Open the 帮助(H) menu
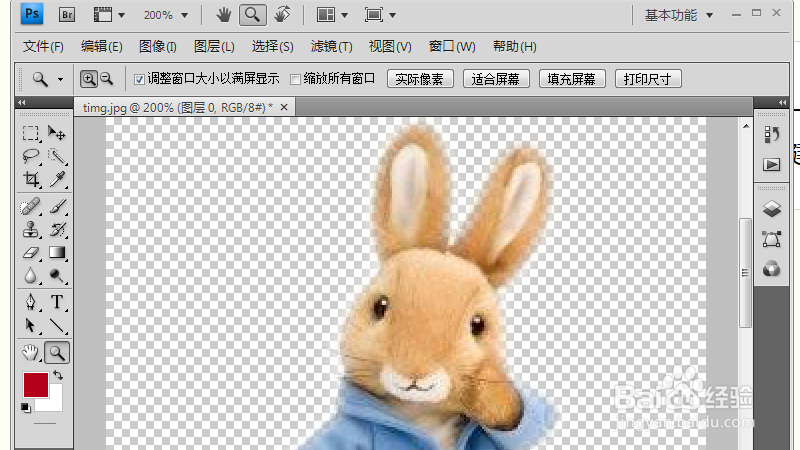 point(515,46)
